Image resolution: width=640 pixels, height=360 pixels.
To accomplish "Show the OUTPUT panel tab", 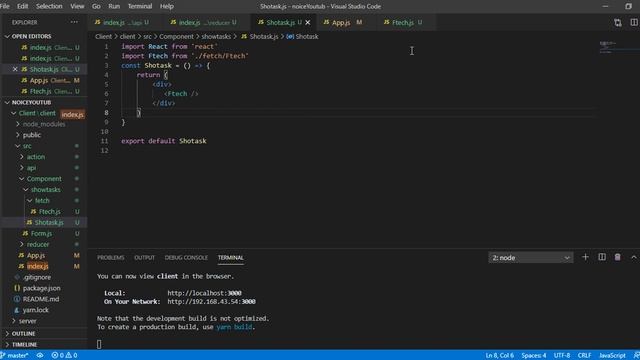I will (x=144, y=258).
